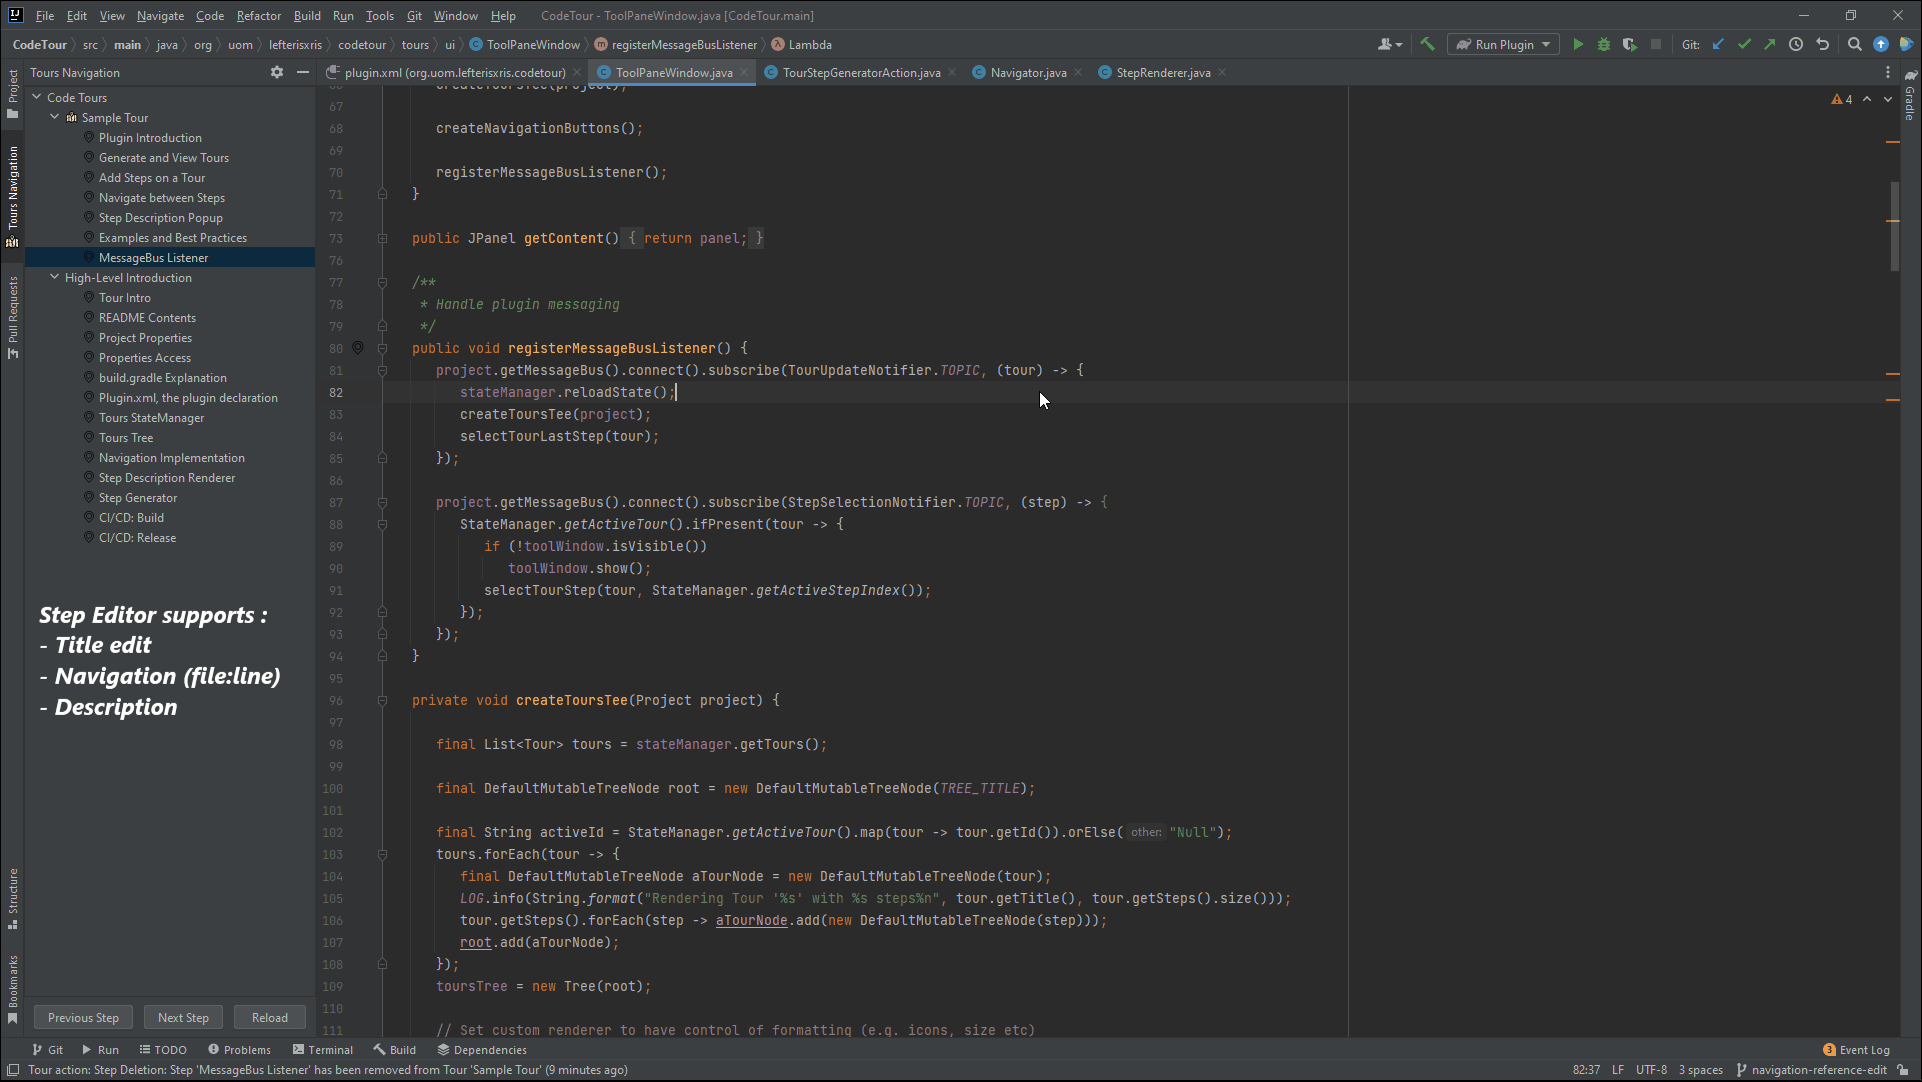The image size is (1922, 1082).
Task: Click the Next Step button
Action: click(x=183, y=1017)
